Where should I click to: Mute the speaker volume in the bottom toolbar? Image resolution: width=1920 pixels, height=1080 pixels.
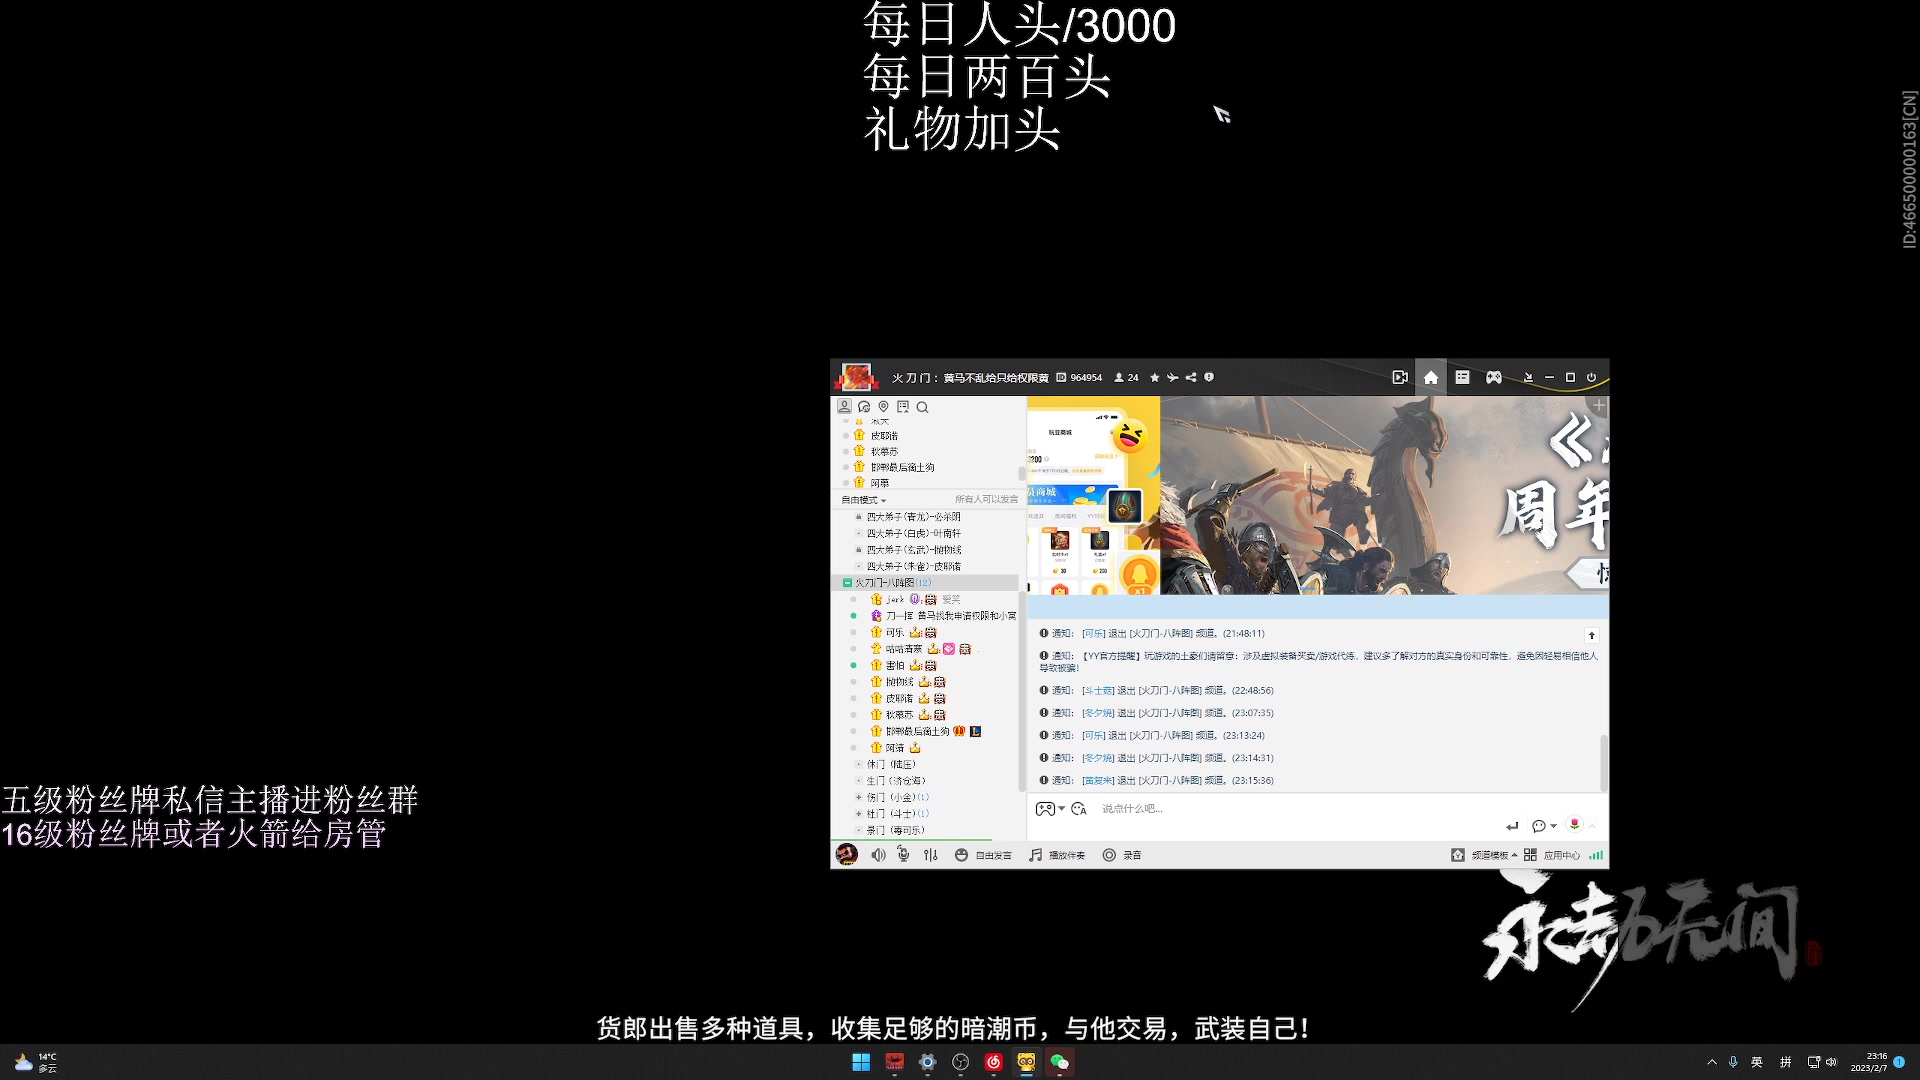878,855
